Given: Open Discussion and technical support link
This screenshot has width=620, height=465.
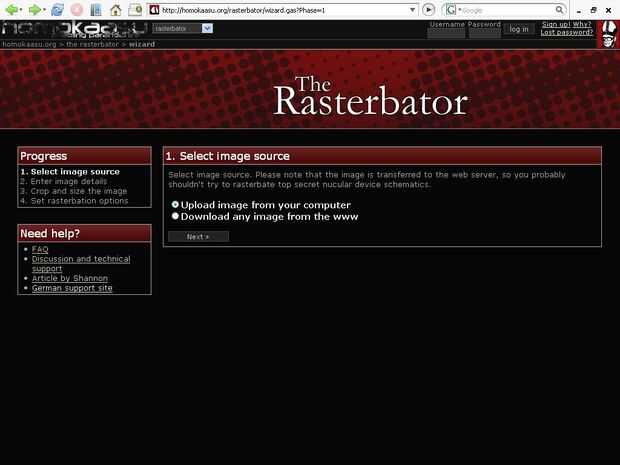Looking at the screenshot, I should [81, 264].
